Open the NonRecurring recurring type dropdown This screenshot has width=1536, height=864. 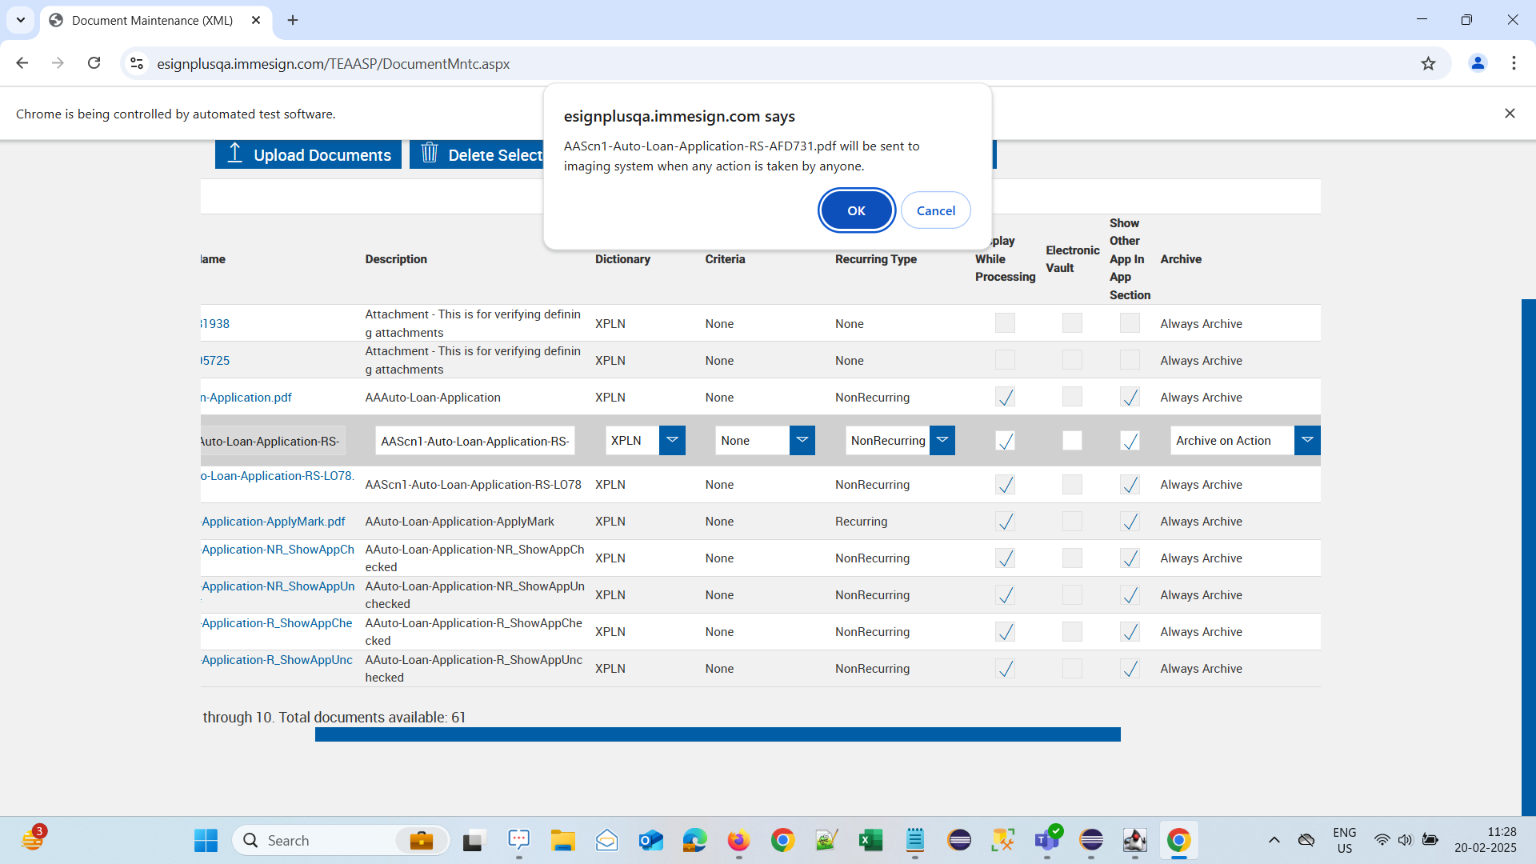pyautogui.click(x=942, y=441)
